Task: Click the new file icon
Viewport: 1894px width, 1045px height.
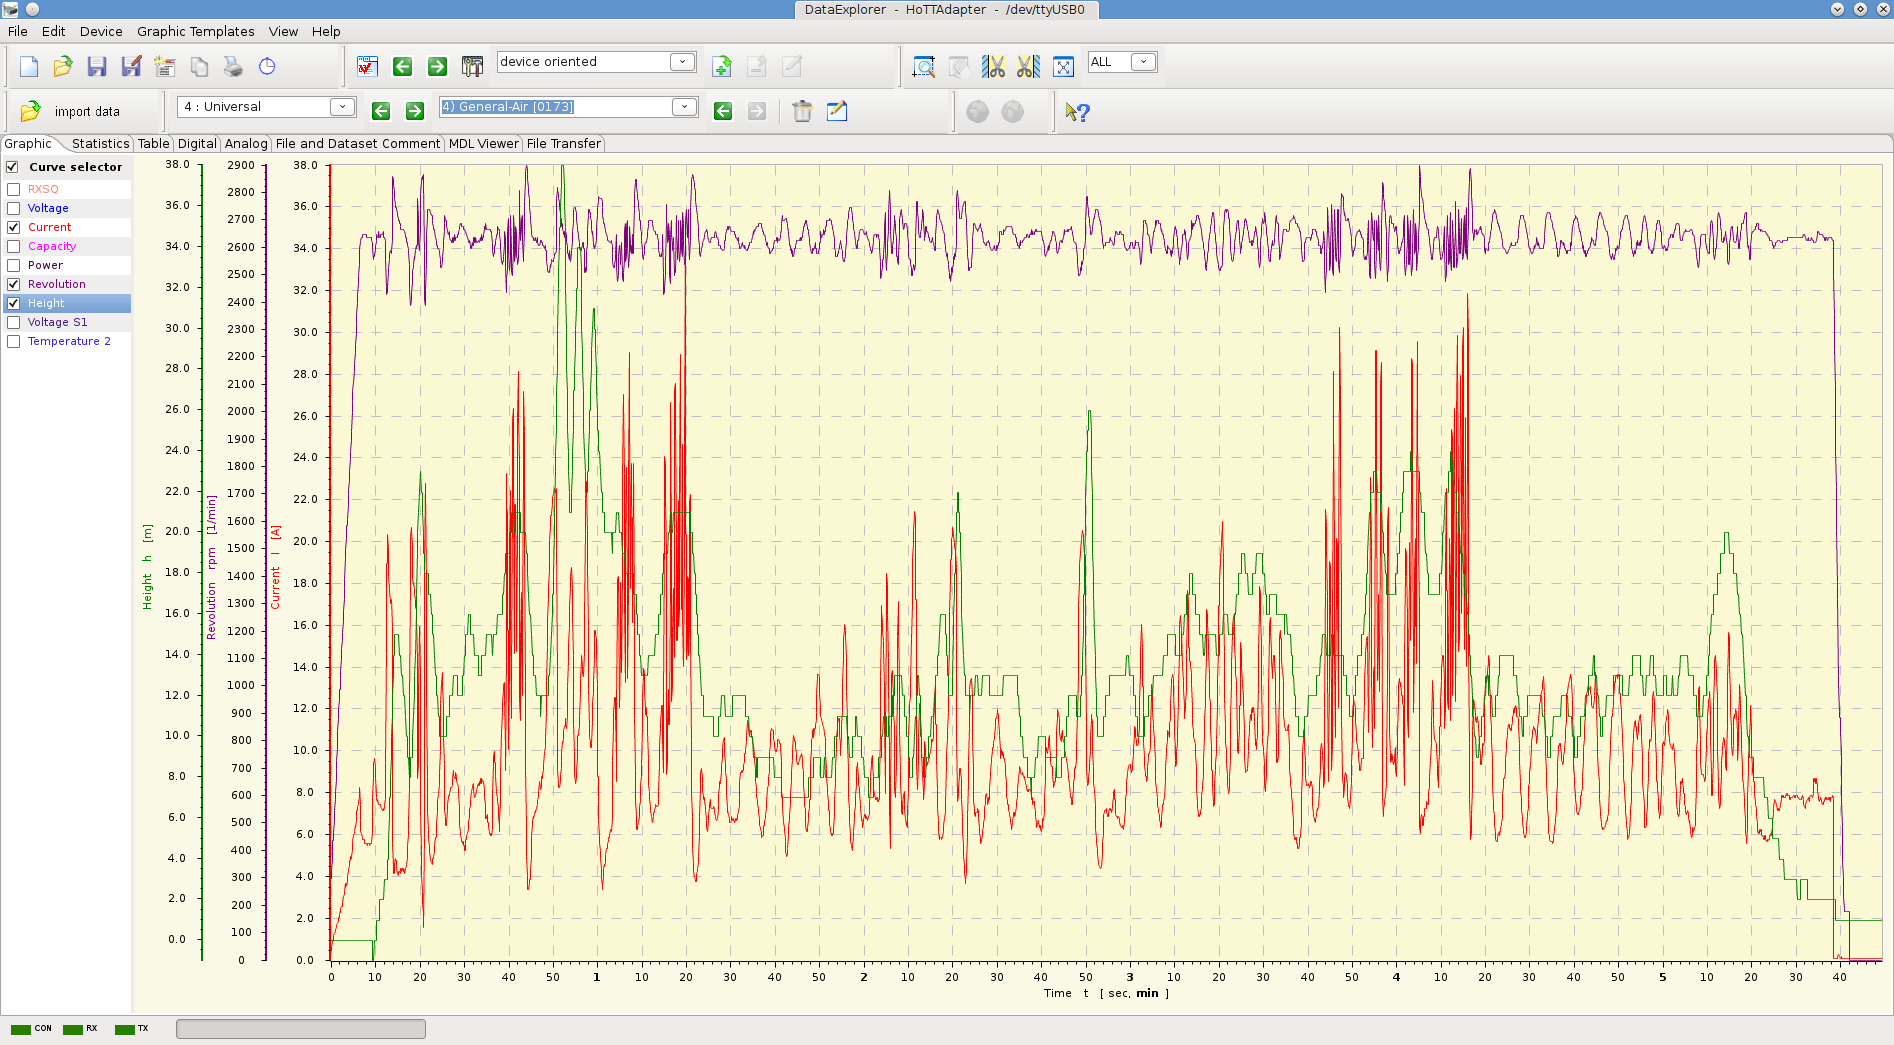Action: click(29, 67)
